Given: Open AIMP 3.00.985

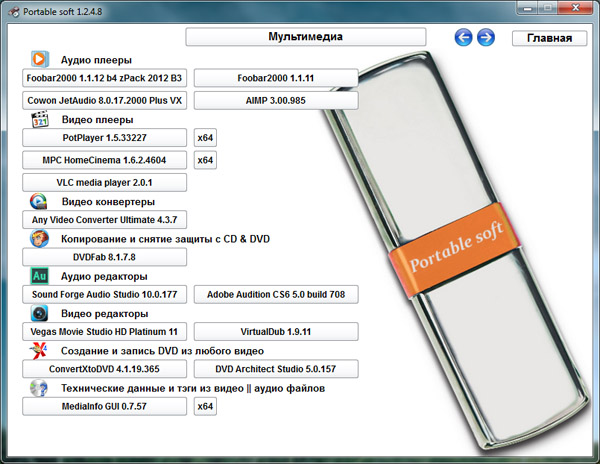Looking at the screenshot, I should coord(275,101).
